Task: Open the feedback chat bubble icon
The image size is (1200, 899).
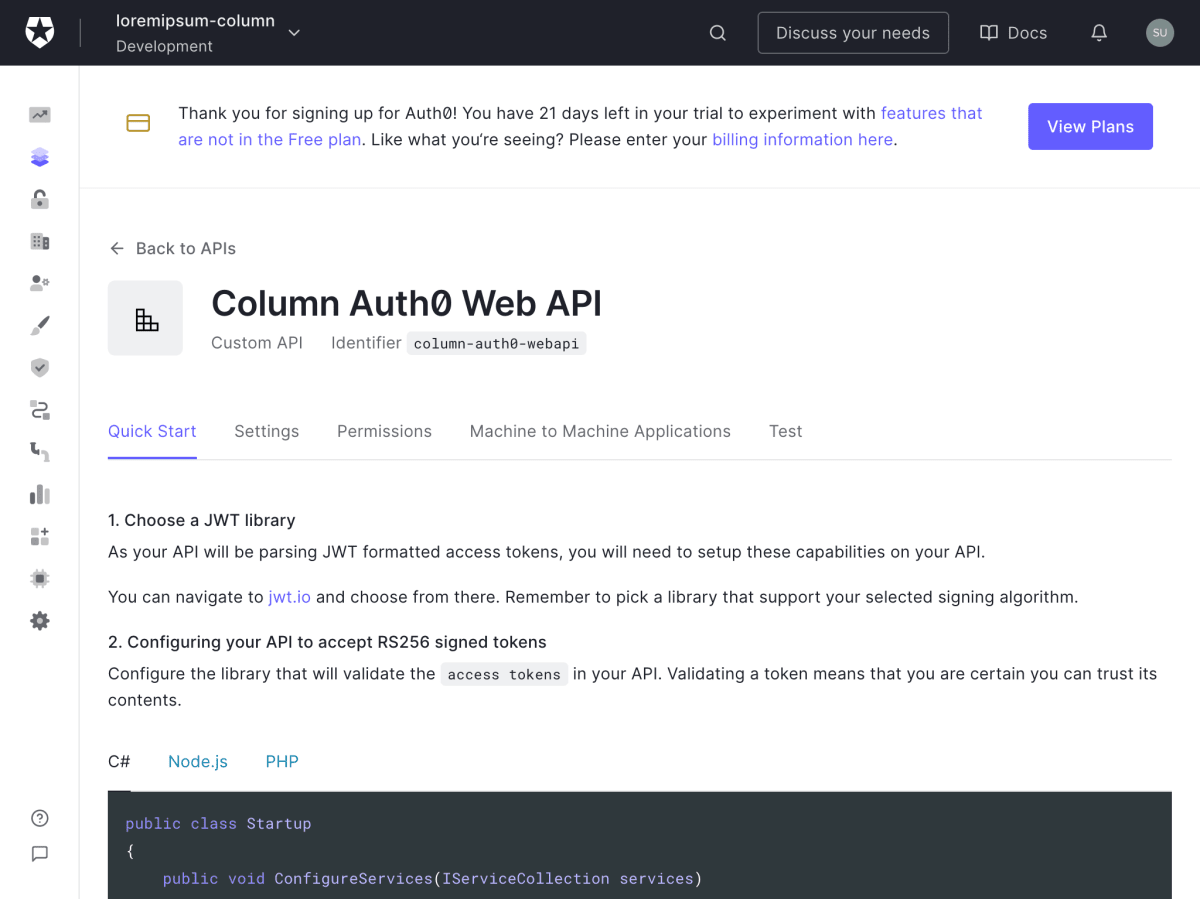Action: [40, 854]
